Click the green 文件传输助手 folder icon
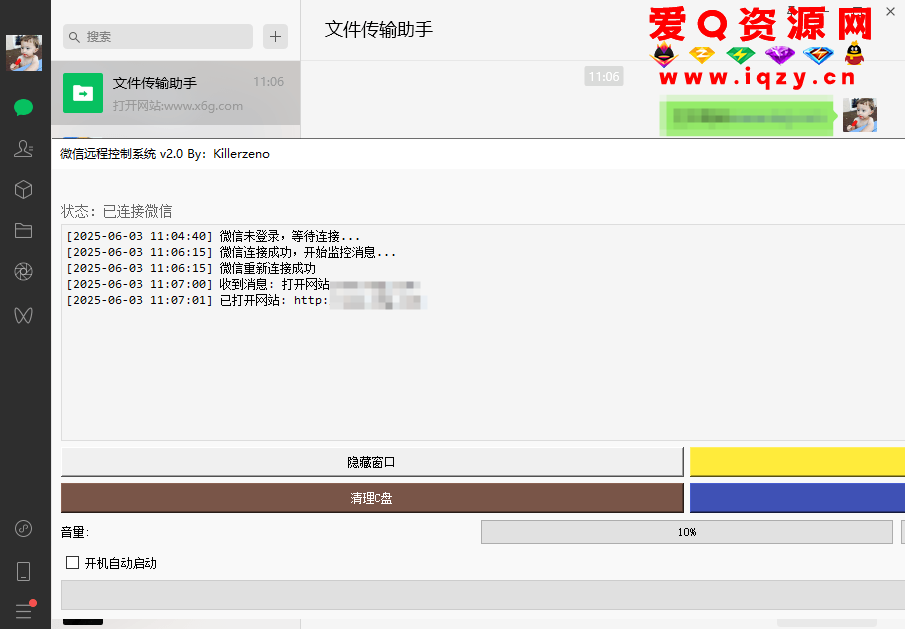905x629 pixels. pyautogui.click(x=83, y=93)
